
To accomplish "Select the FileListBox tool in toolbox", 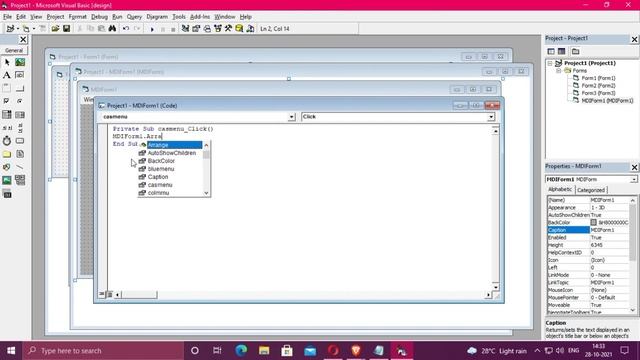I will 20,154.
